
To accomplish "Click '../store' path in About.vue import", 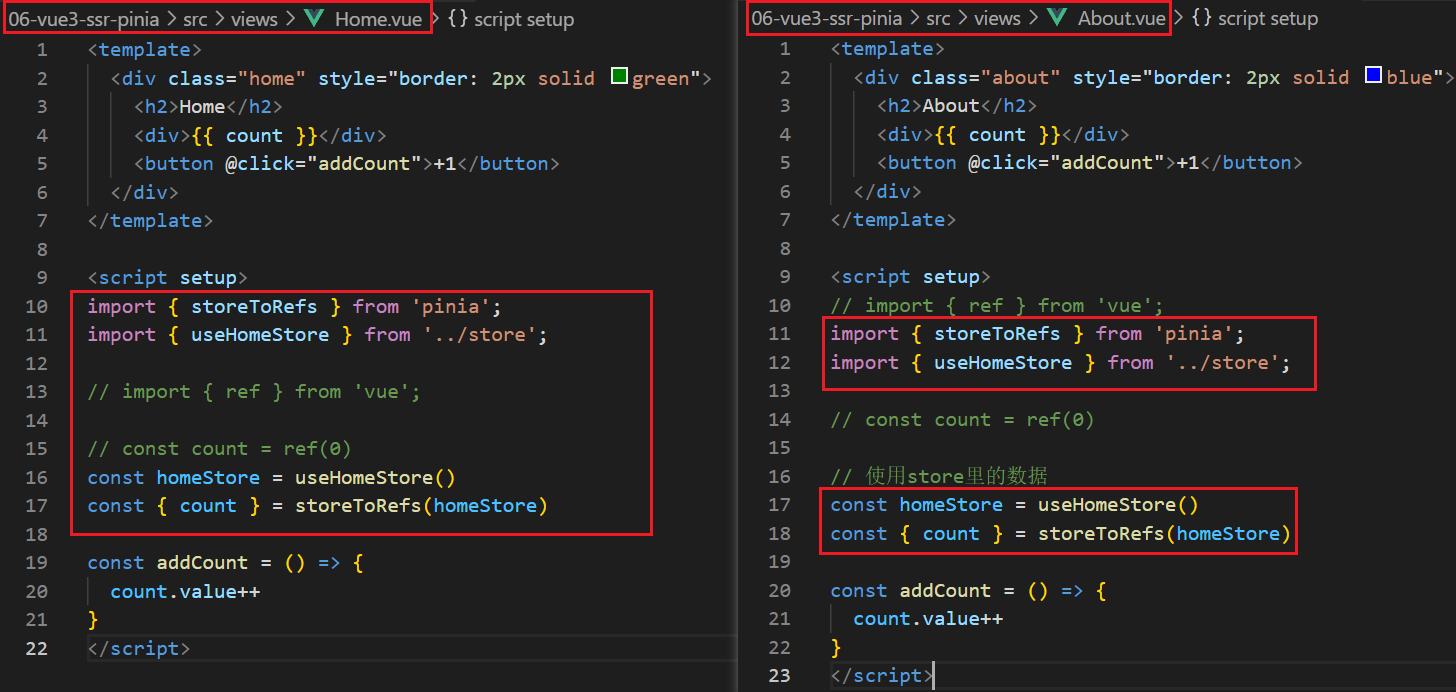I will [x=1223, y=363].
